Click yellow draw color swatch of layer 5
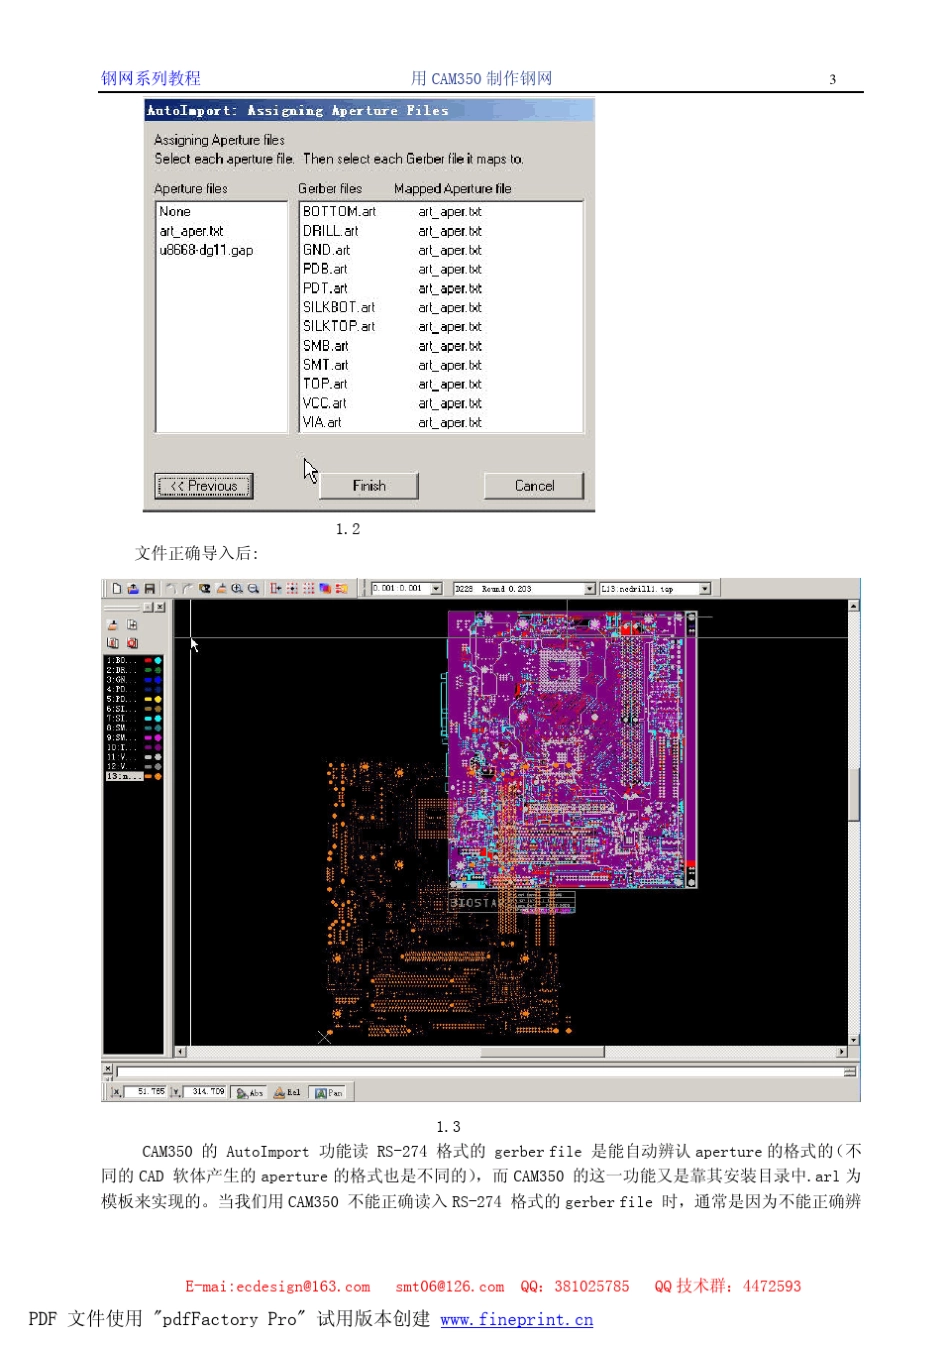 [x=148, y=699]
